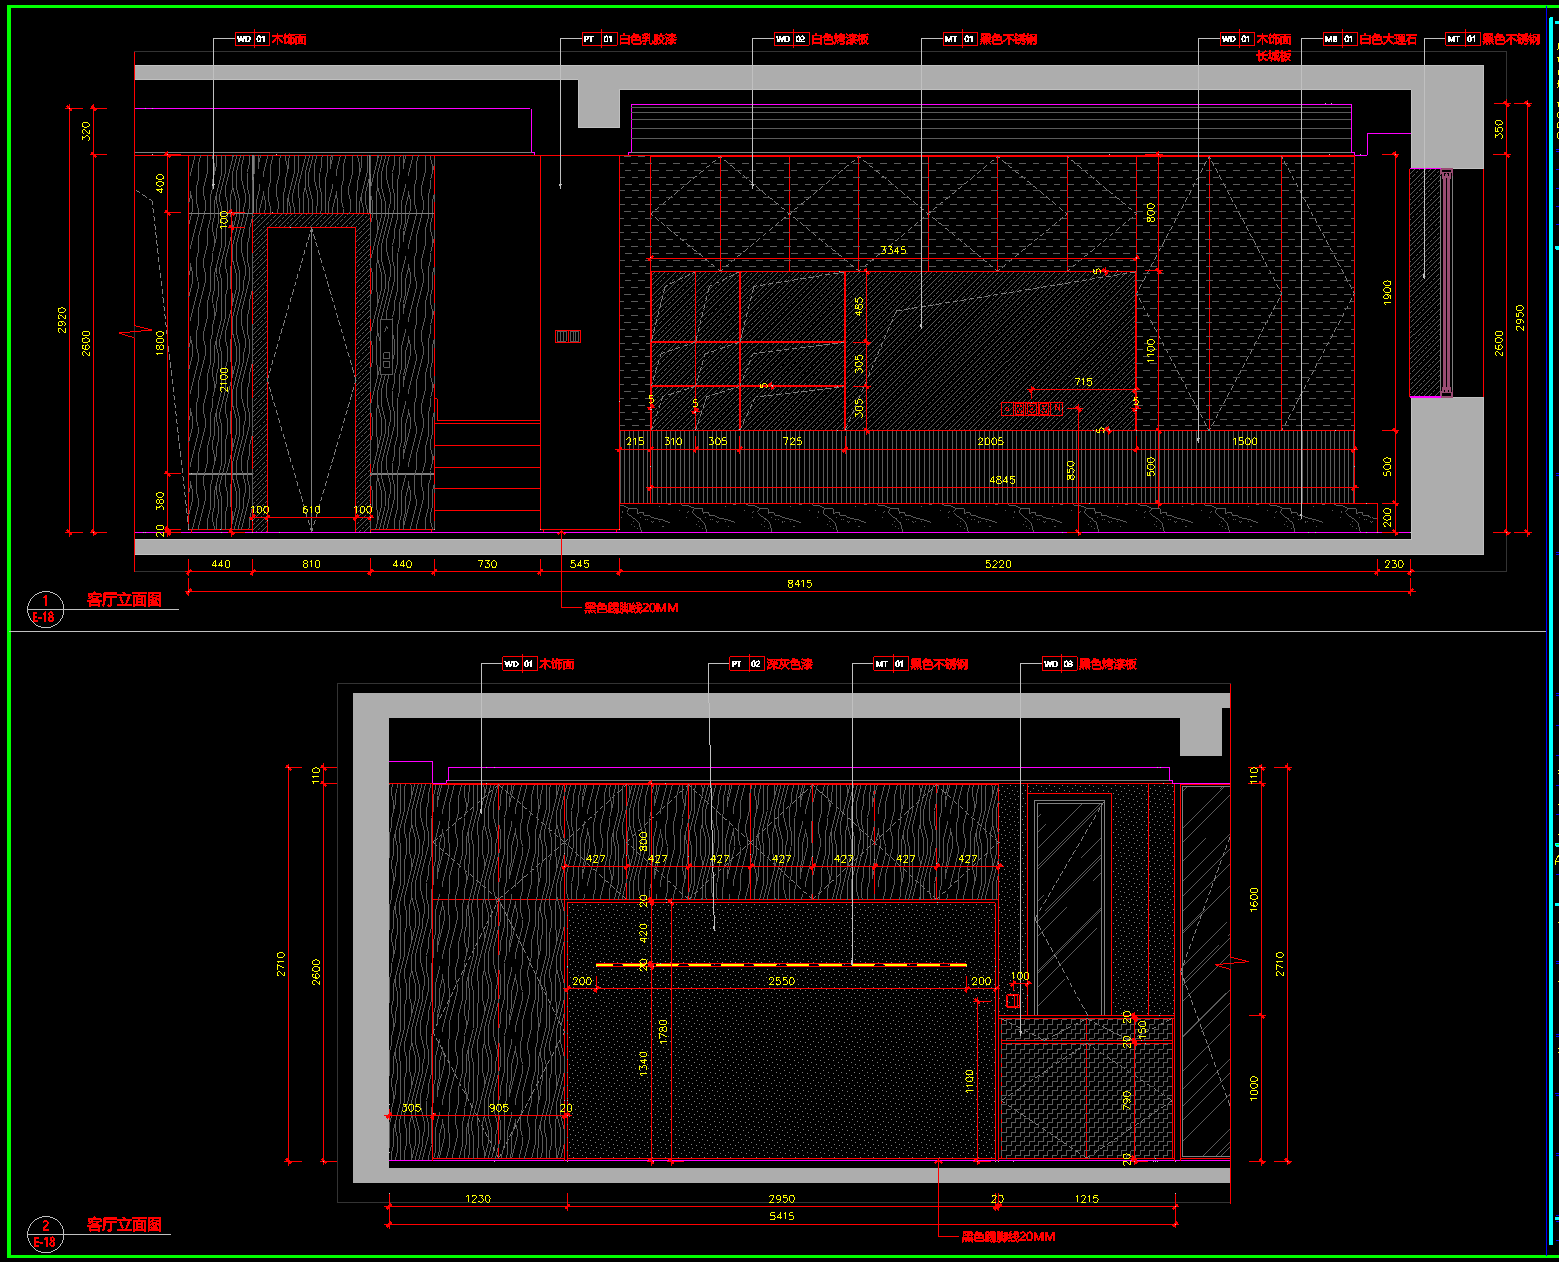Select the yellow dashed line in lower elevation
Viewport: 1559px width, 1262px height.
click(x=781, y=965)
